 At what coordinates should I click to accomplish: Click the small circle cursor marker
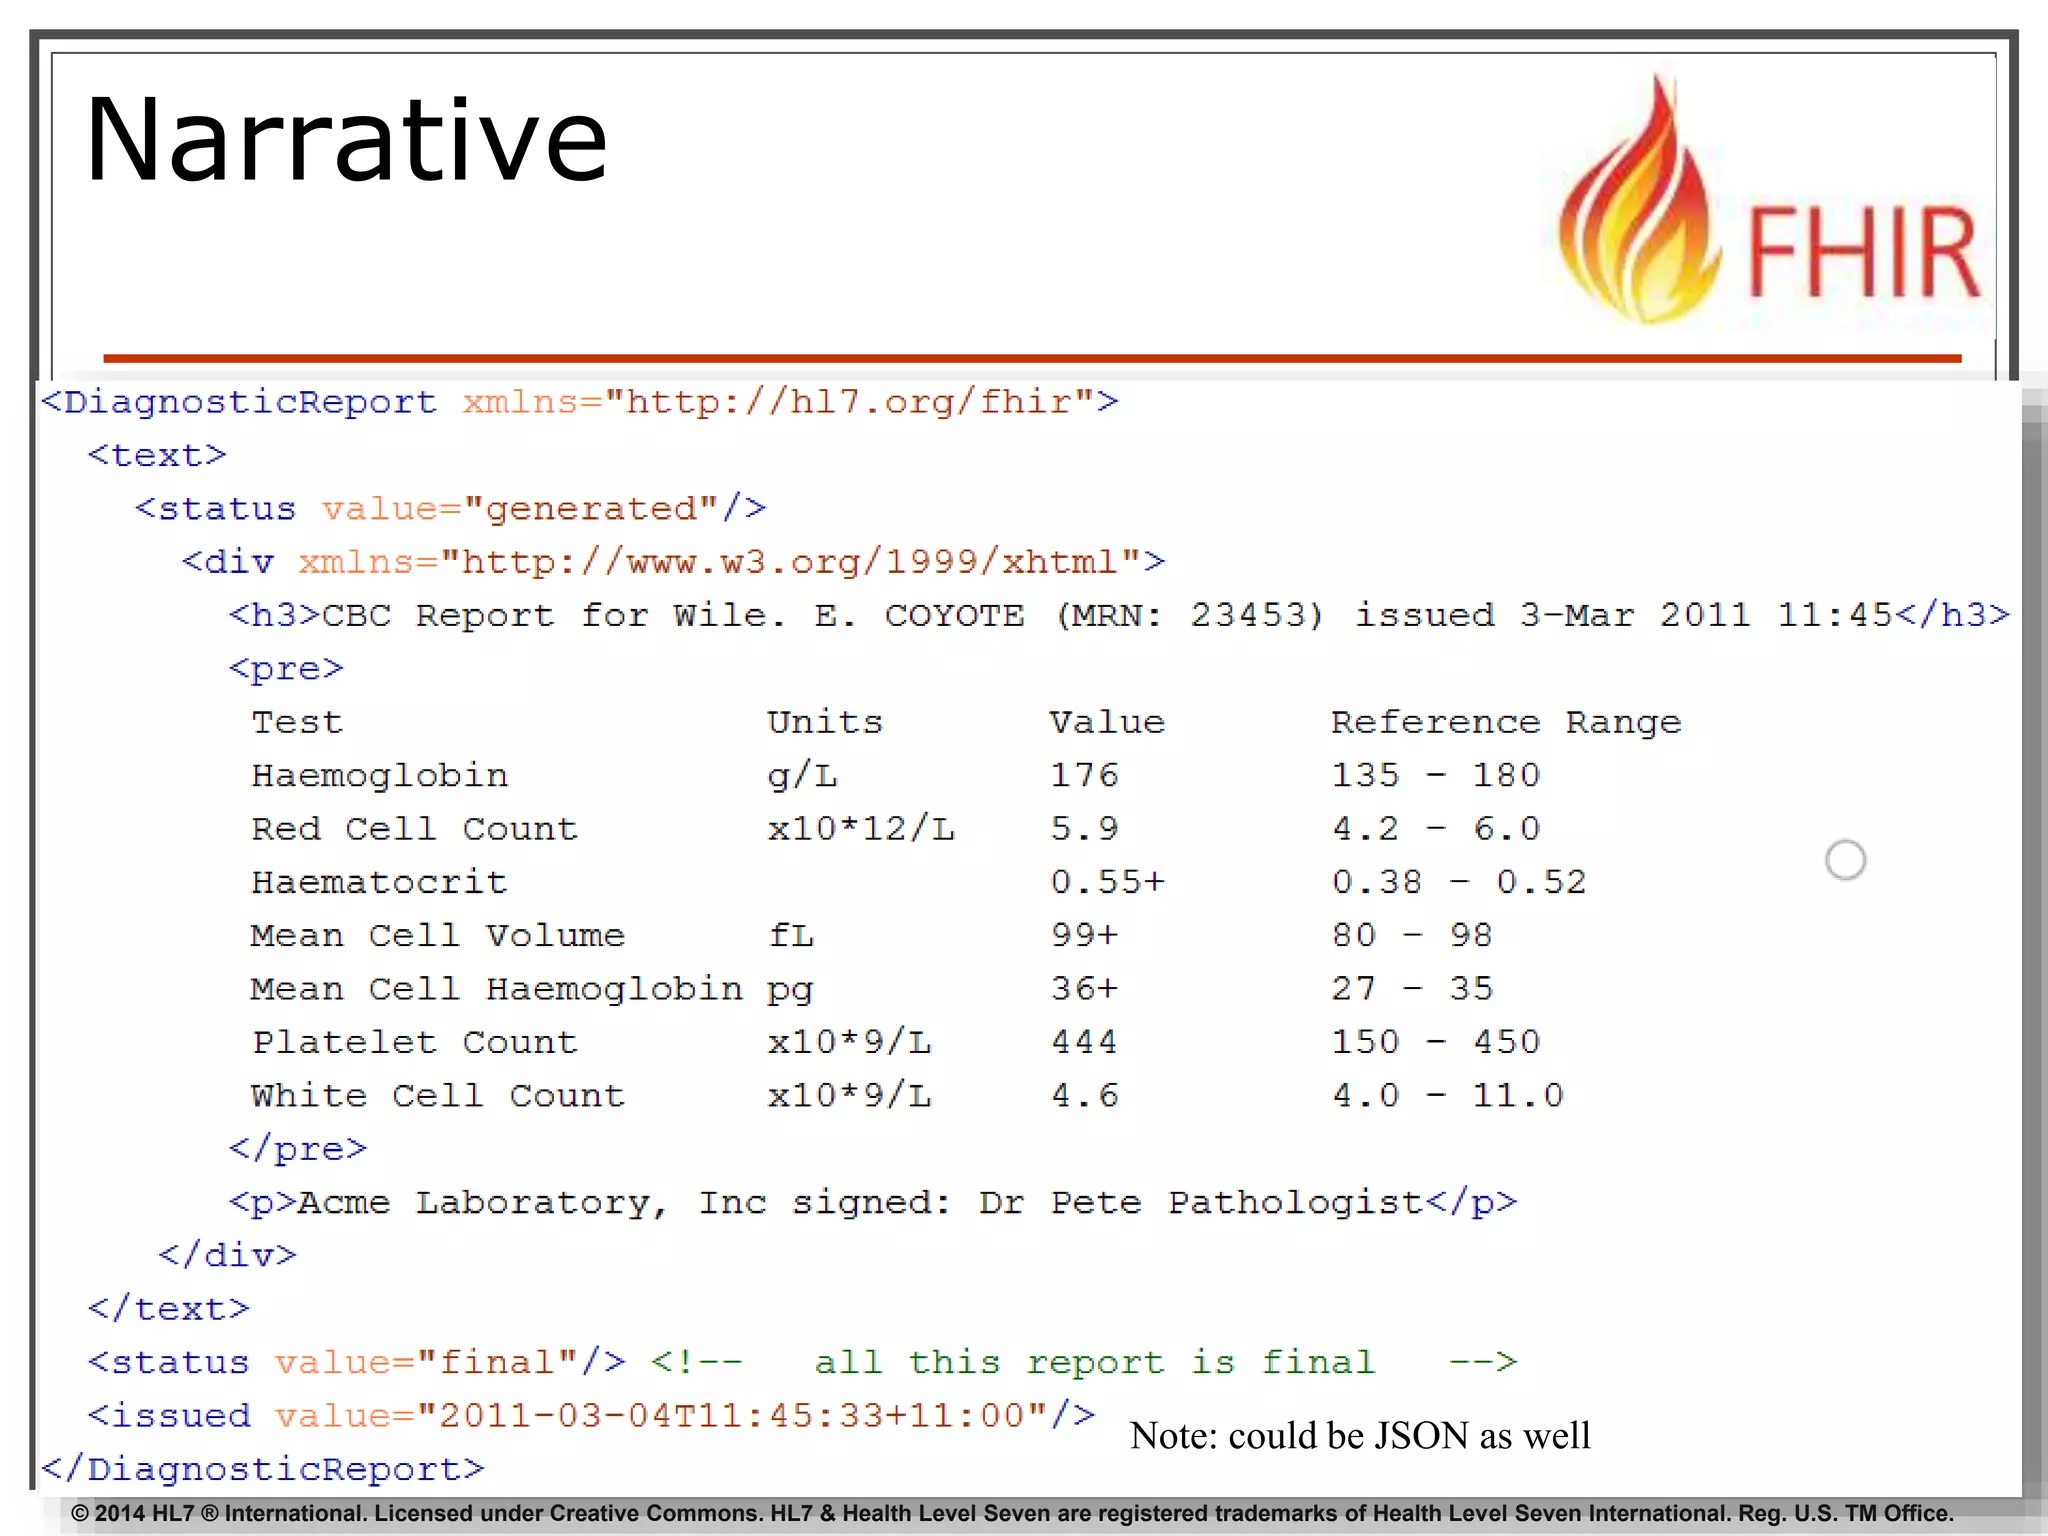(1845, 860)
